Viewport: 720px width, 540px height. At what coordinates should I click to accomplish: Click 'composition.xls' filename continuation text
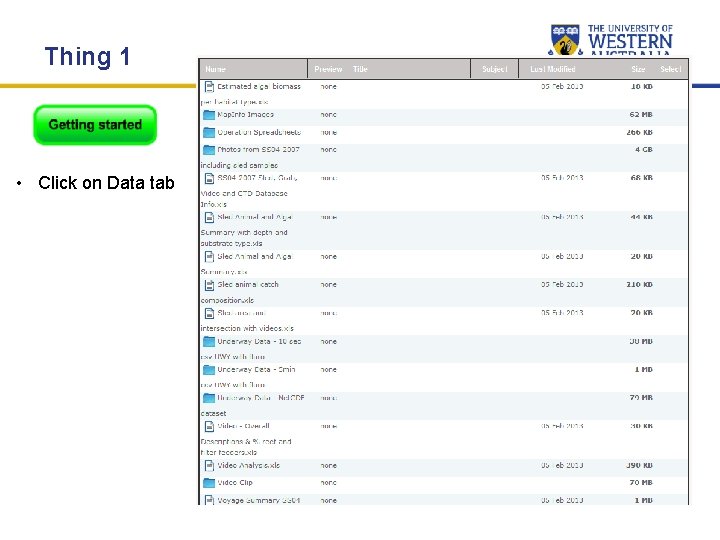pos(227,300)
